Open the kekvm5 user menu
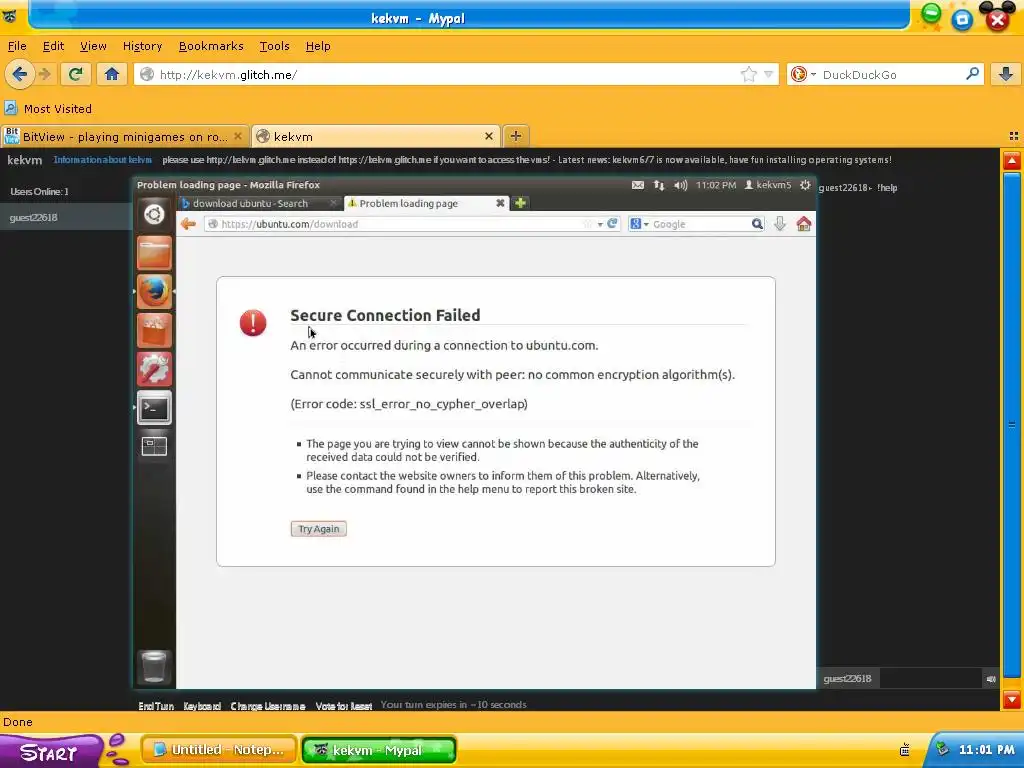Viewport: 1024px width, 768px height. tap(768, 185)
